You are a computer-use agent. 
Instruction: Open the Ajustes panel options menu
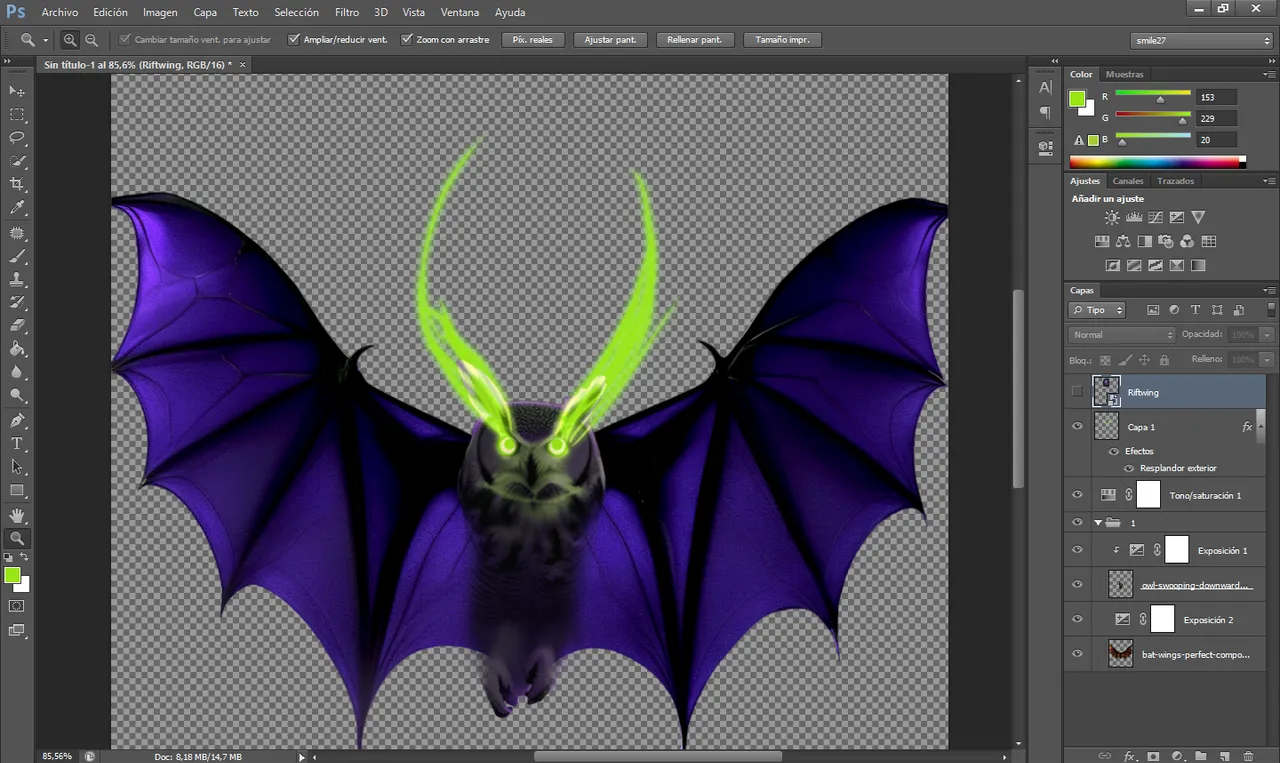1269,182
